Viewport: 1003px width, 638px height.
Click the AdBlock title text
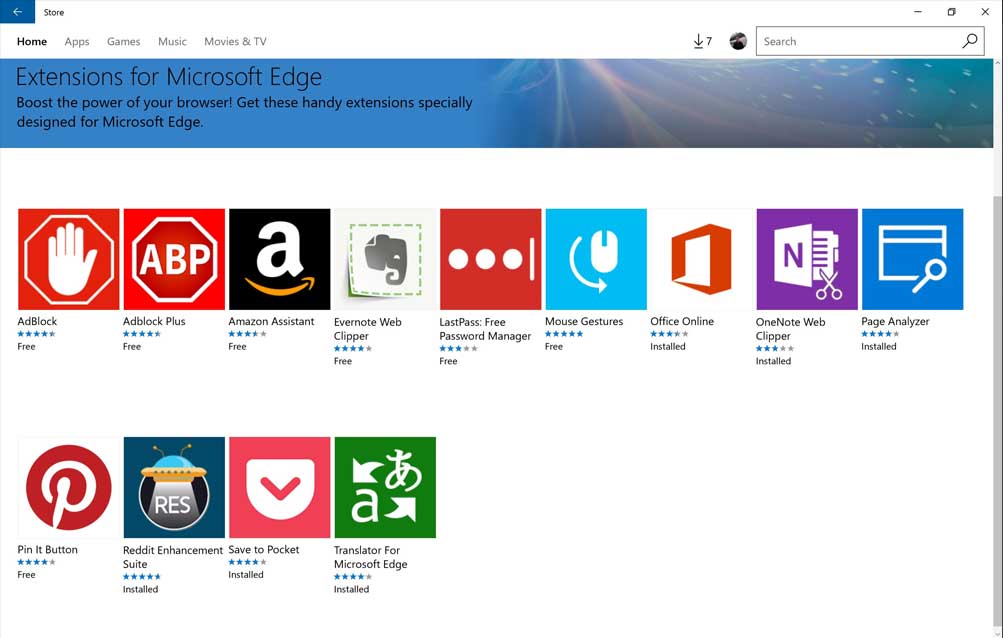(37, 321)
